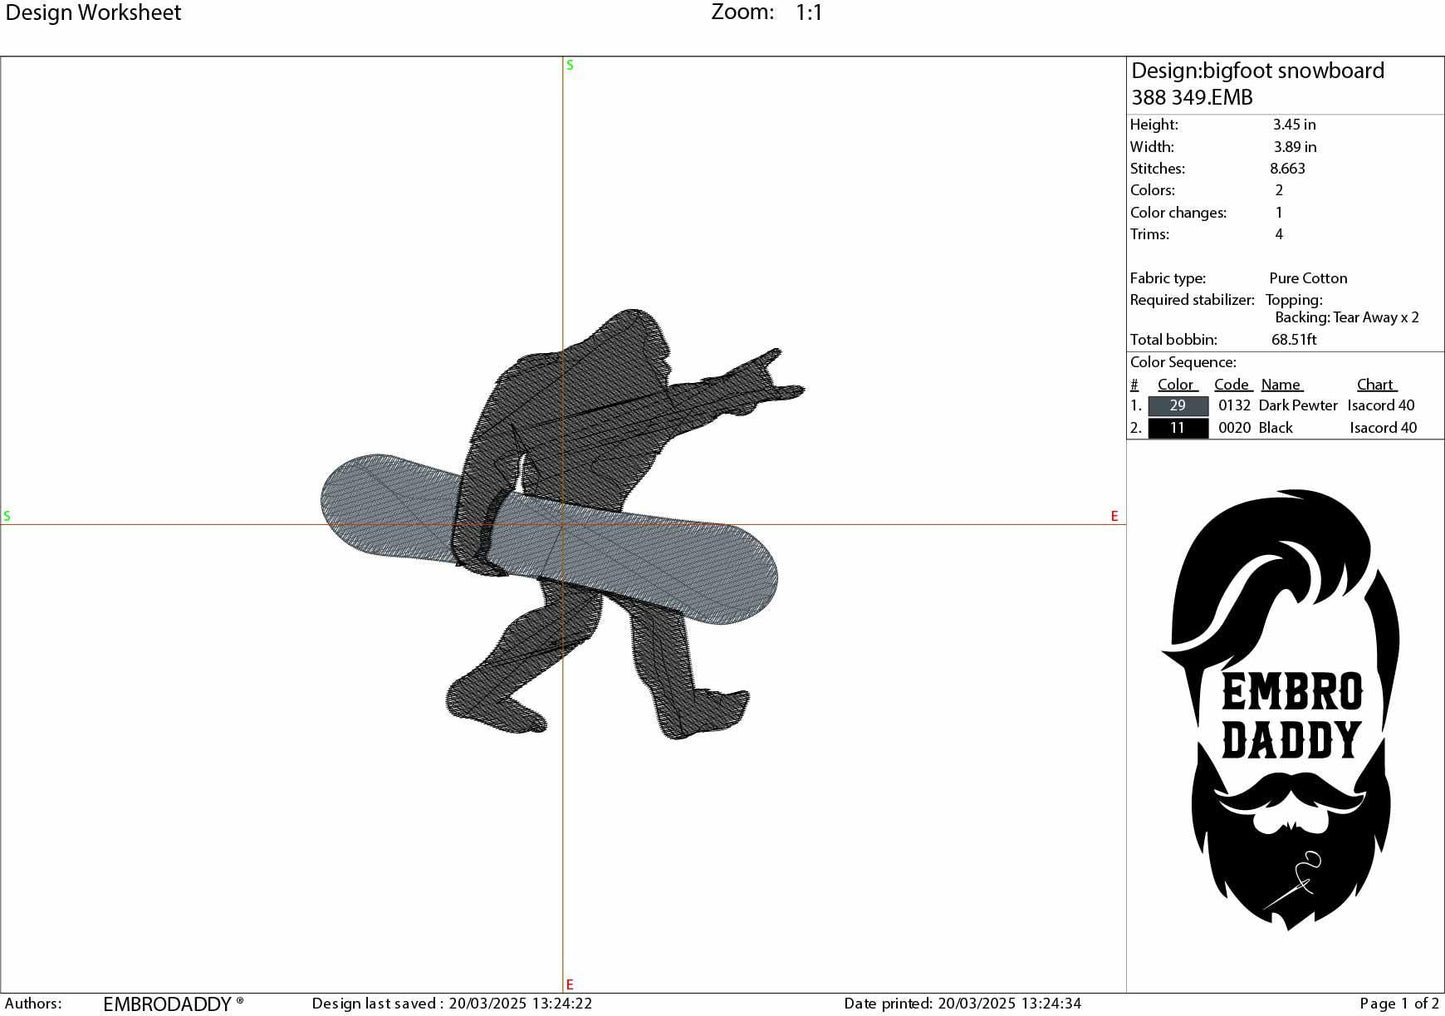The width and height of the screenshot is (1445, 1016).
Task: Click the 'Name' column header
Action: pyautogui.click(x=1281, y=385)
